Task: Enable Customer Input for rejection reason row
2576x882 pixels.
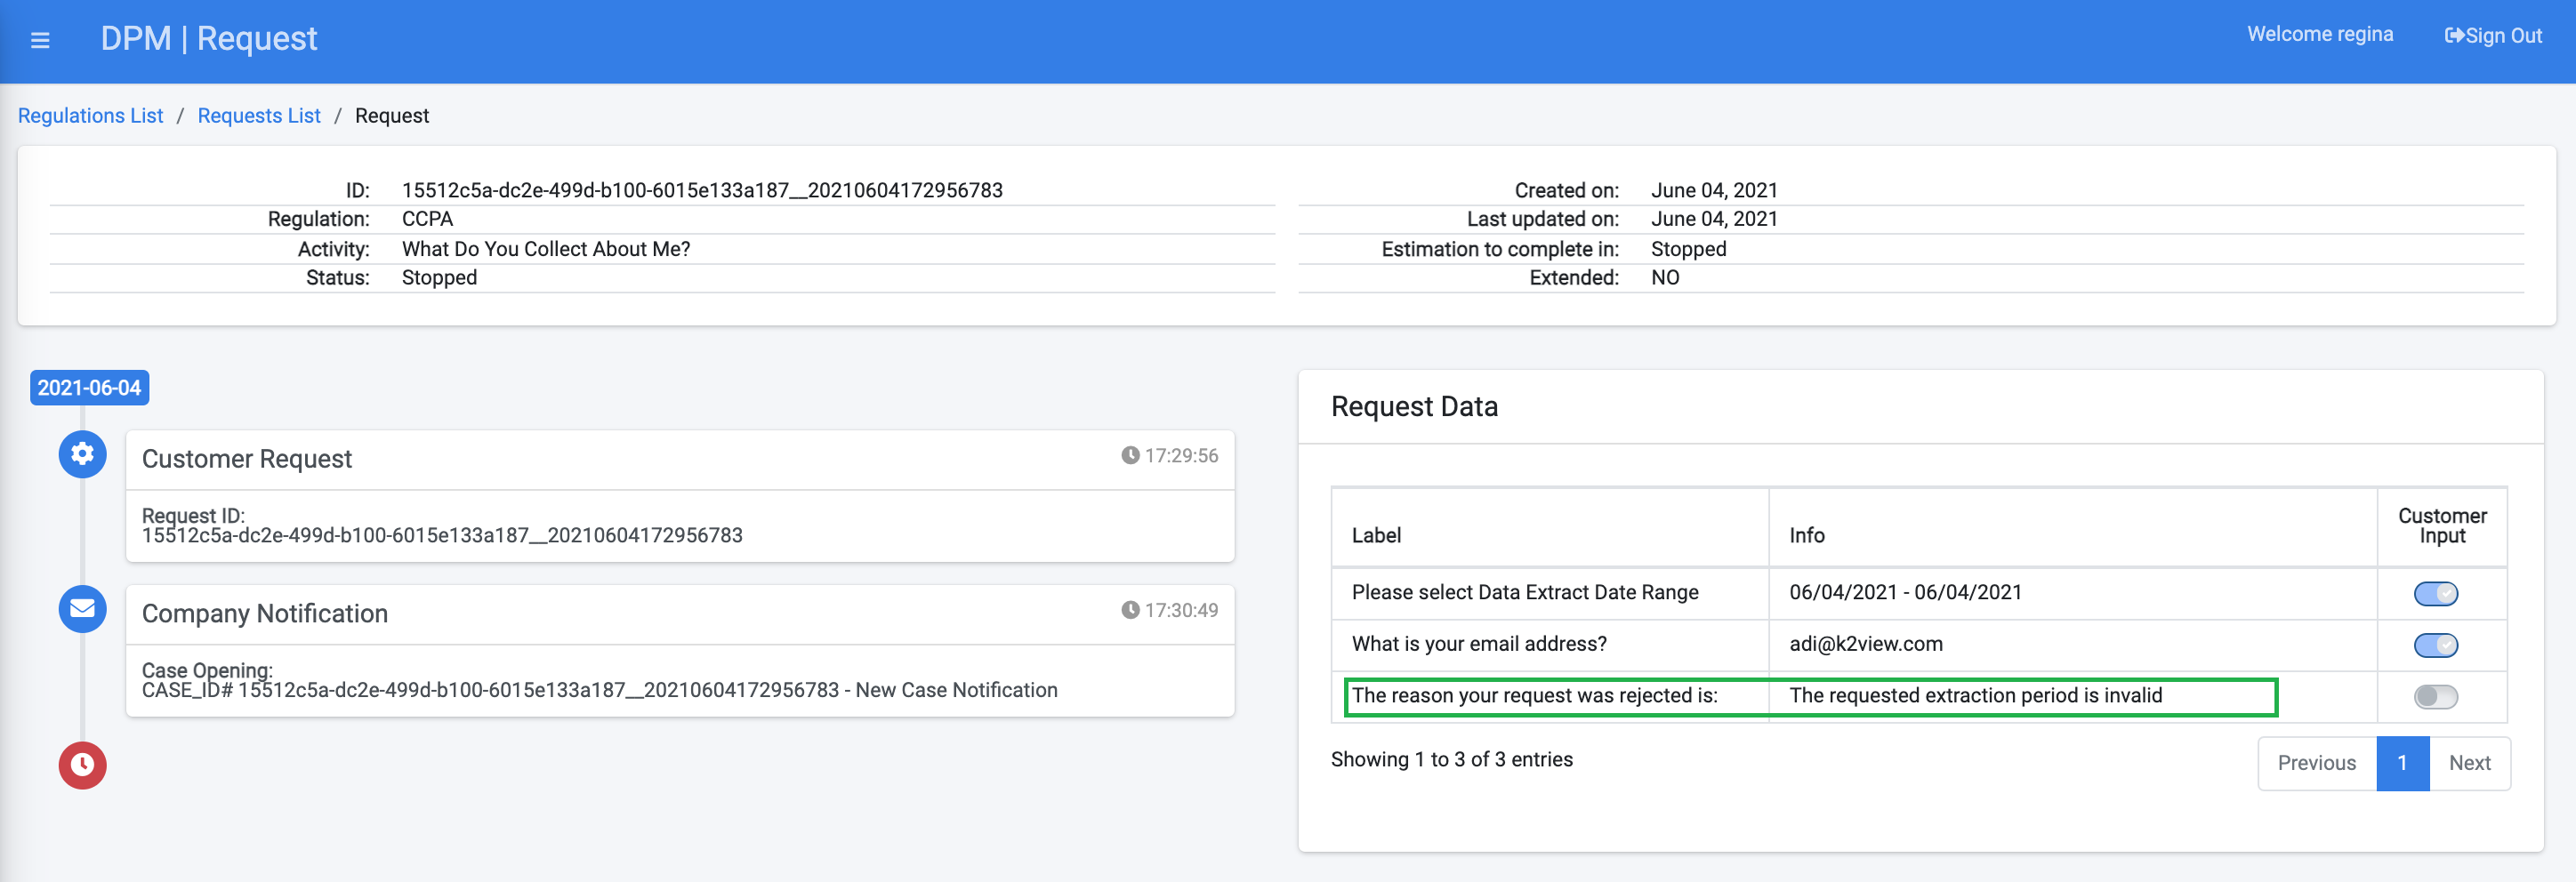Action: tap(2435, 697)
